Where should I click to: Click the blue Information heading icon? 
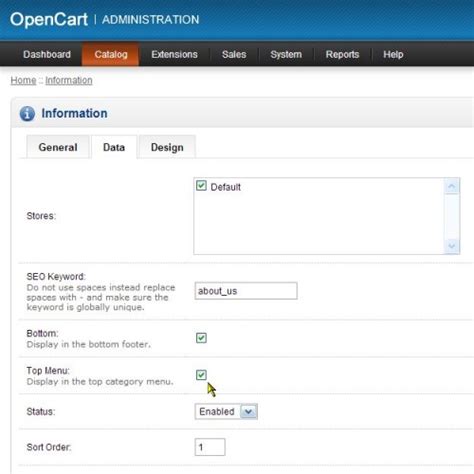pos(27,113)
